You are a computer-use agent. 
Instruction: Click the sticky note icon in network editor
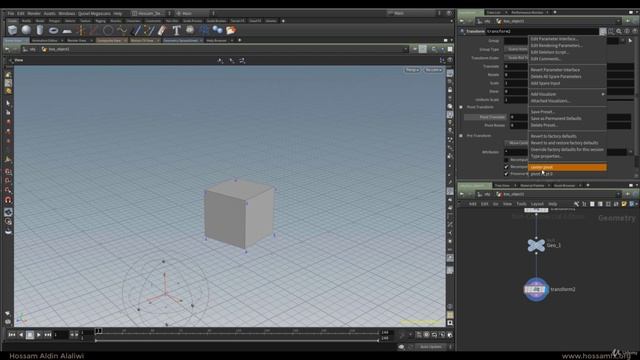pyautogui.click(x=624, y=204)
